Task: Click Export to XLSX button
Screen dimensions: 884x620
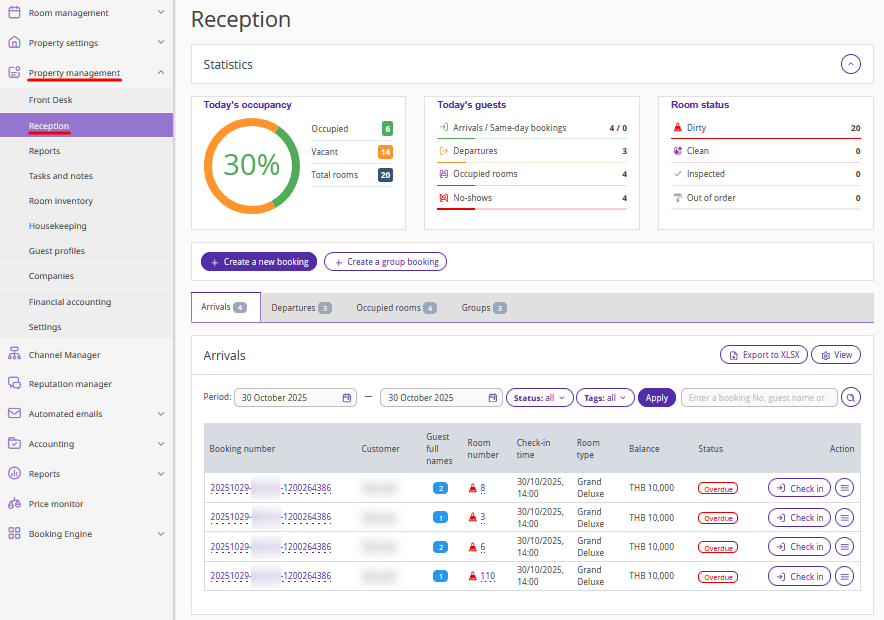Action: tap(763, 355)
